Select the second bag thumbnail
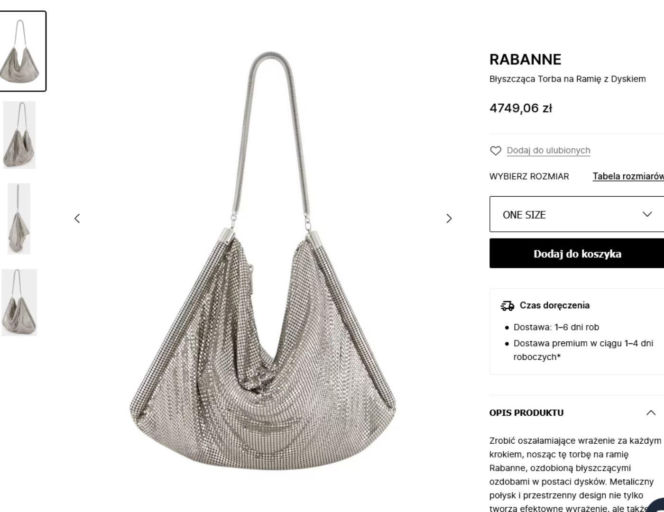The height and width of the screenshot is (512, 664). coord(19,135)
